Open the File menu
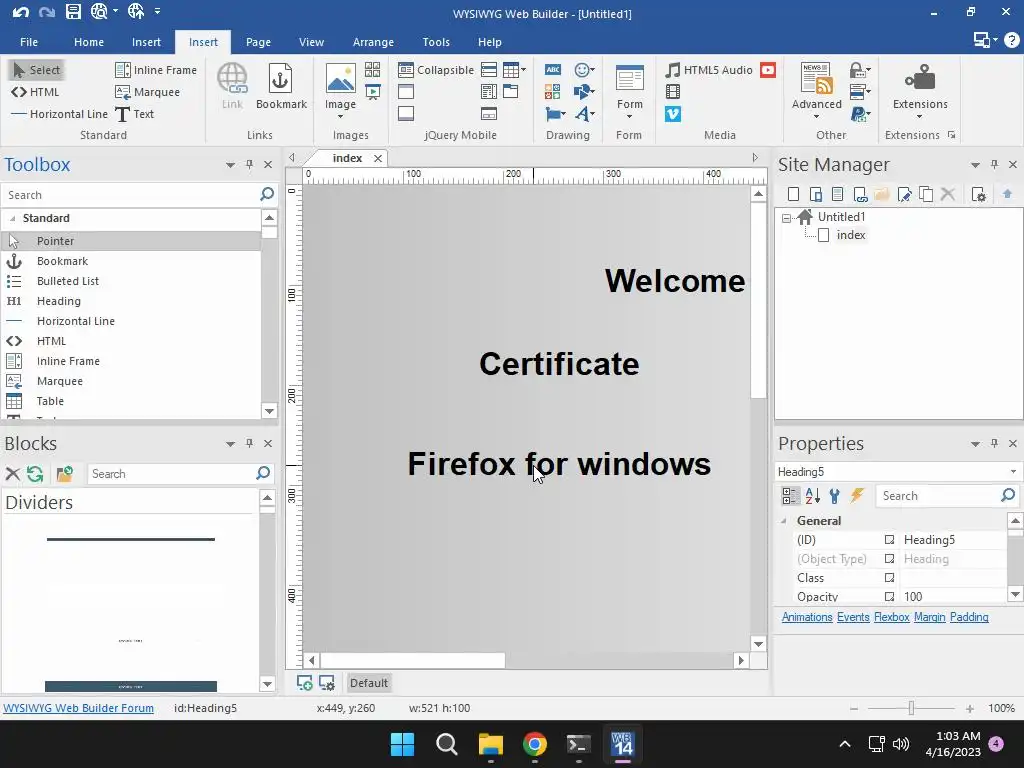Viewport: 1024px width, 768px height. click(29, 42)
